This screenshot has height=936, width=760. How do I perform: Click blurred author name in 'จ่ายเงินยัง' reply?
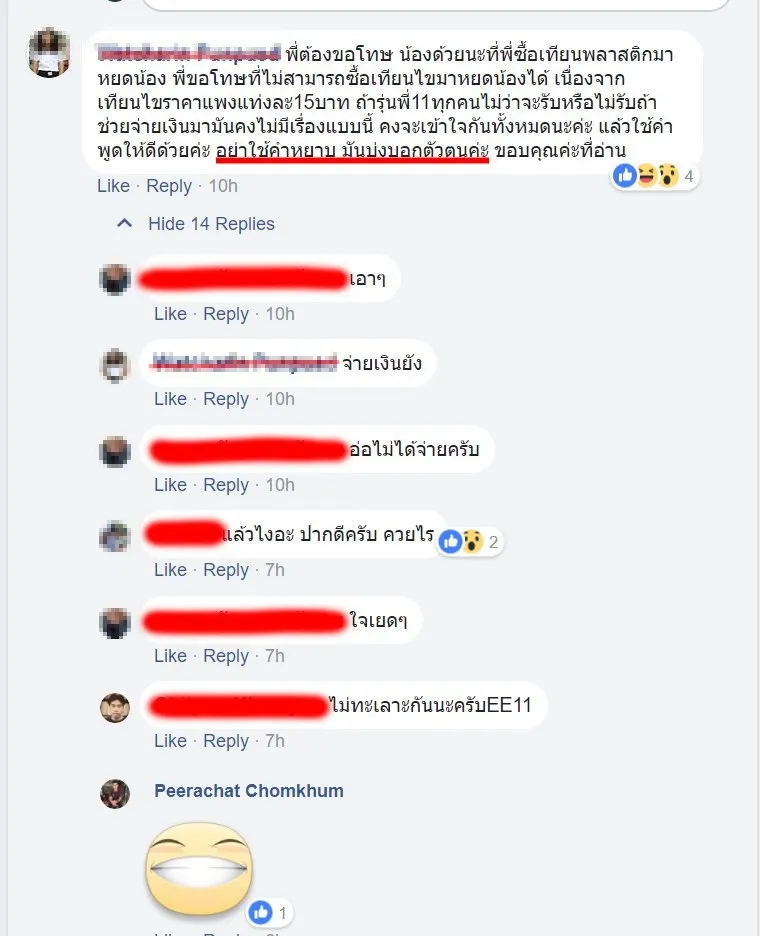click(x=244, y=362)
